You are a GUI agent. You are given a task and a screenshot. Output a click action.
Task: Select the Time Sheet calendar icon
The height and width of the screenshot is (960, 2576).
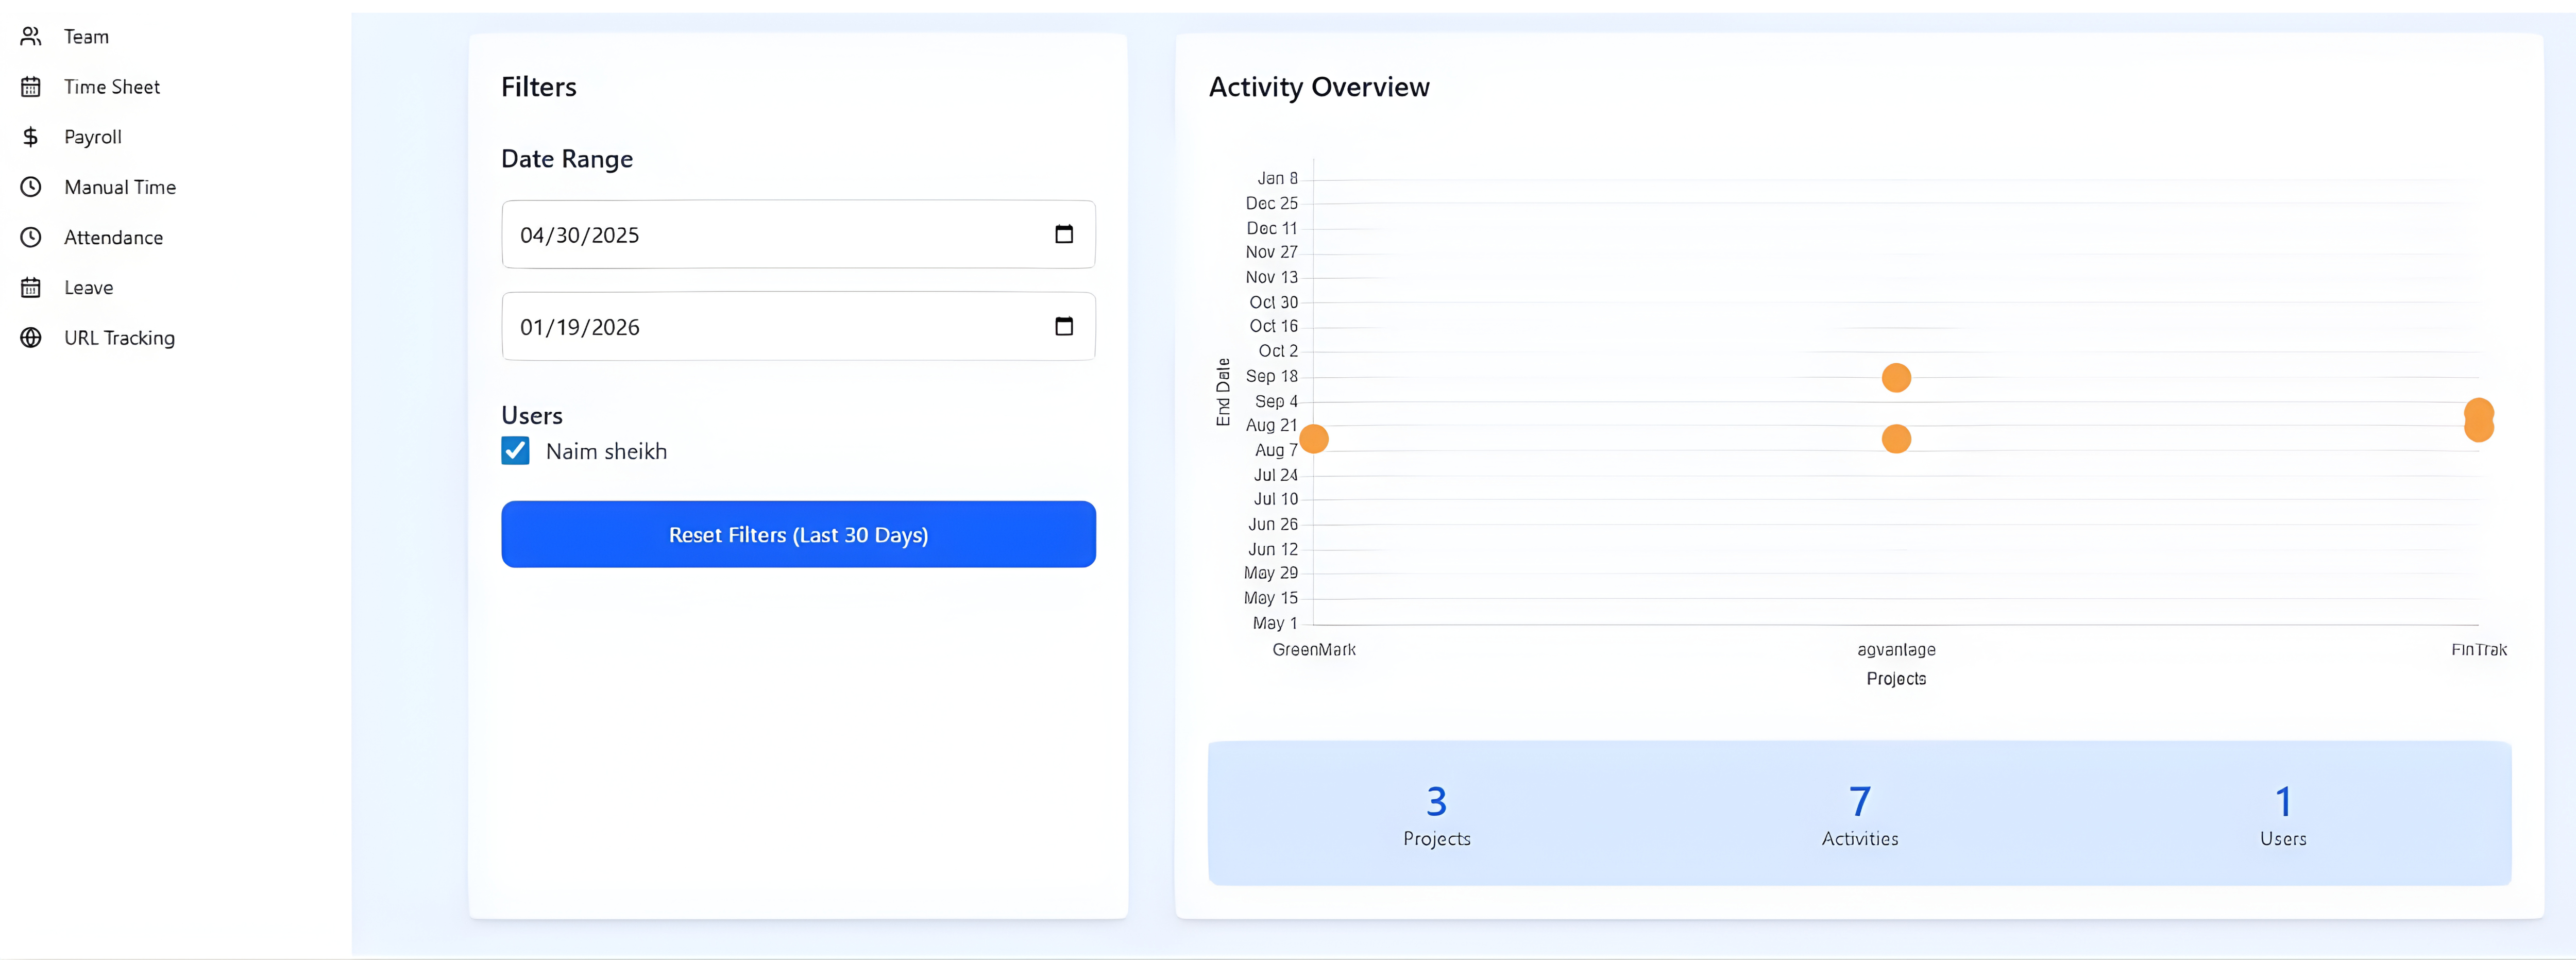point(30,86)
